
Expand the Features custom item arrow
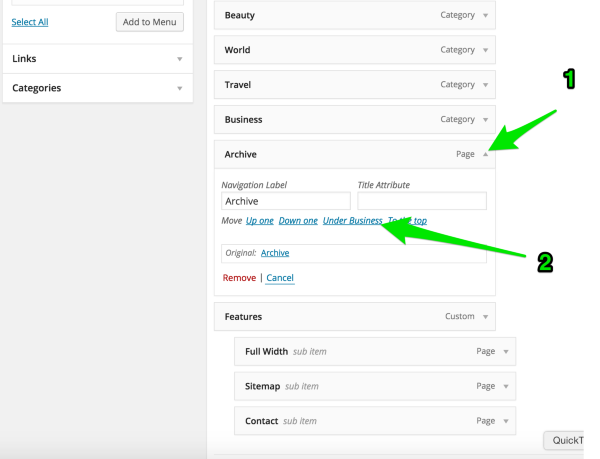click(x=485, y=317)
